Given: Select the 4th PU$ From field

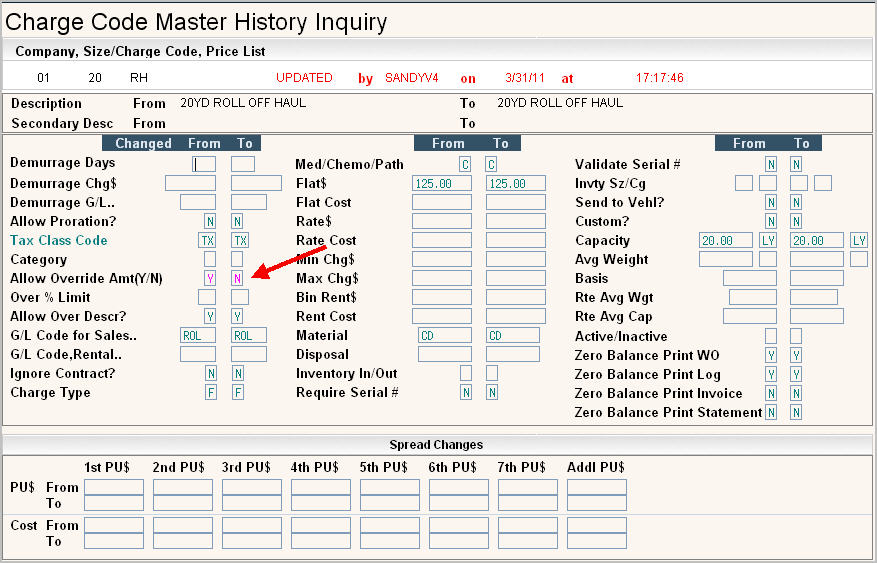Looking at the screenshot, I should 320,487.
